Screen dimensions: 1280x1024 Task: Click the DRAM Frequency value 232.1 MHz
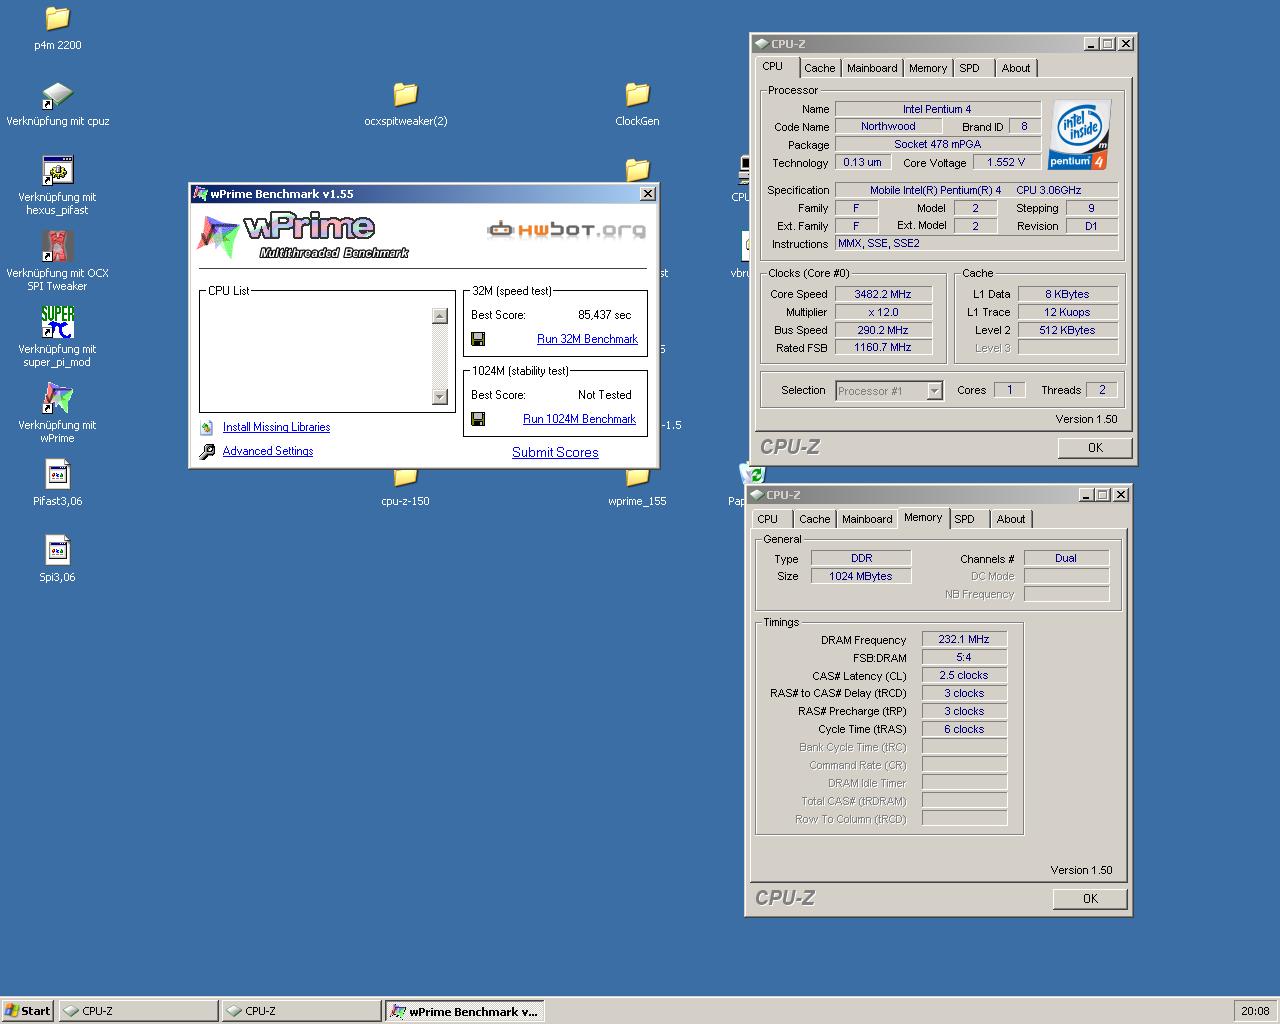click(x=964, y=639)
